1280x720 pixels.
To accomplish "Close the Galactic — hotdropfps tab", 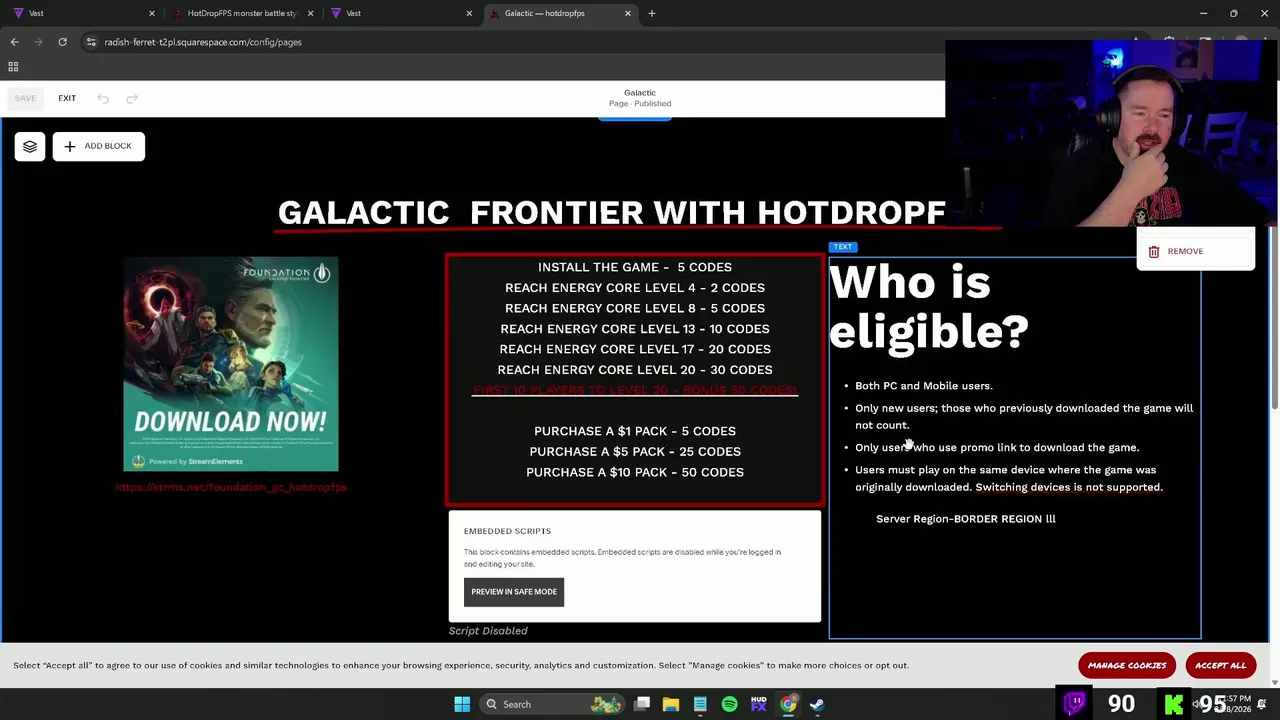I will click(628, 13).
